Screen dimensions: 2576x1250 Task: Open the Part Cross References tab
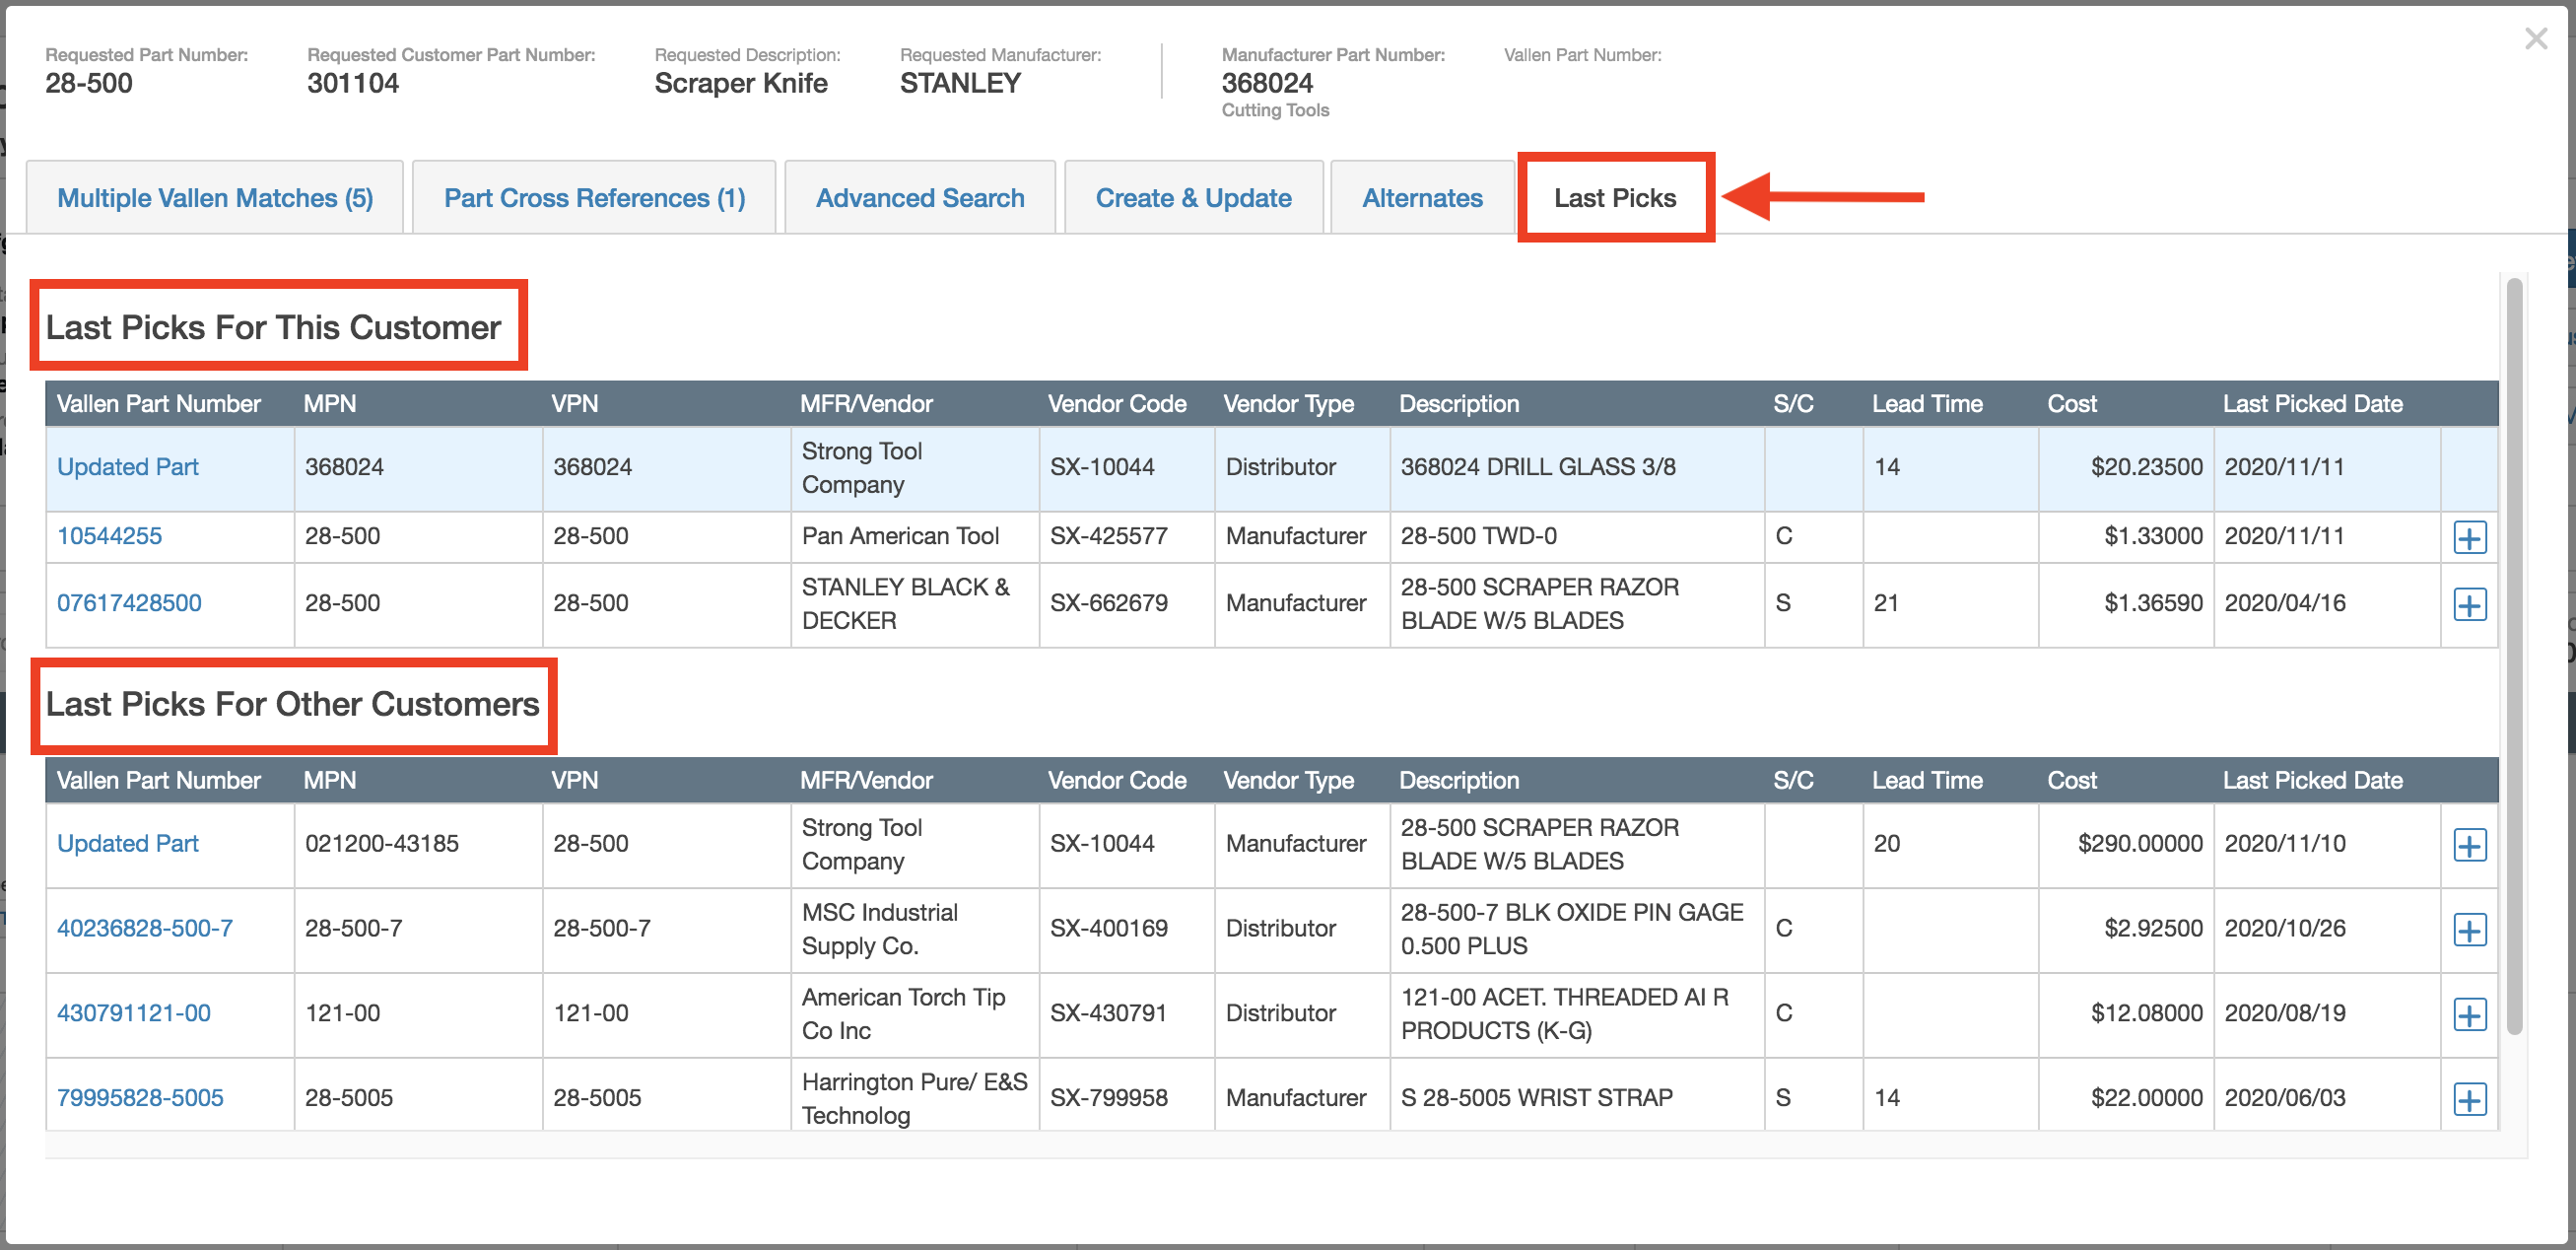click(594, 197)
